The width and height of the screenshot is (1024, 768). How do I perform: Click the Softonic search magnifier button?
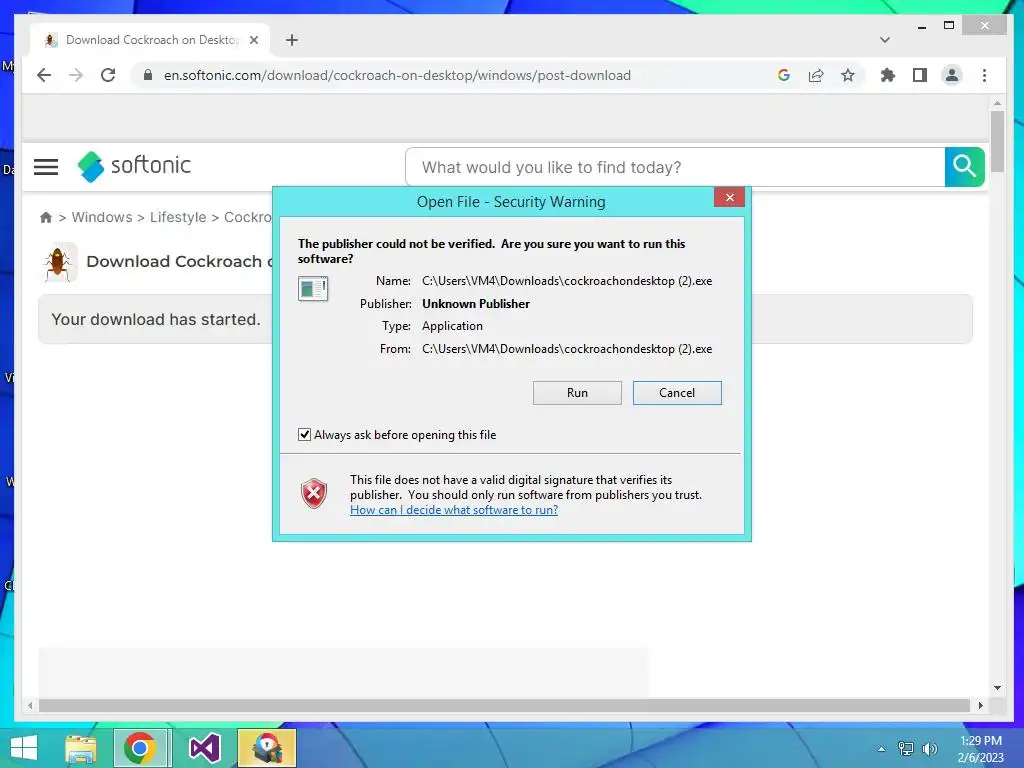point(965,167)
